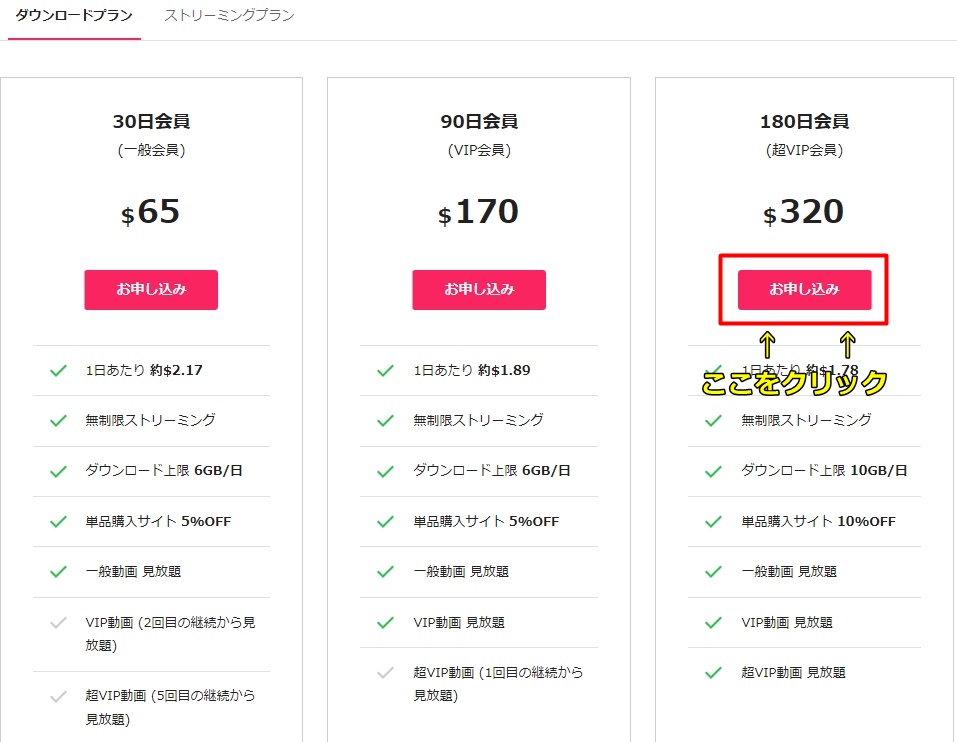Switch to the ストリーミングプラン tab
Screen dimensions: 957x742
click(x=229, y=16)
